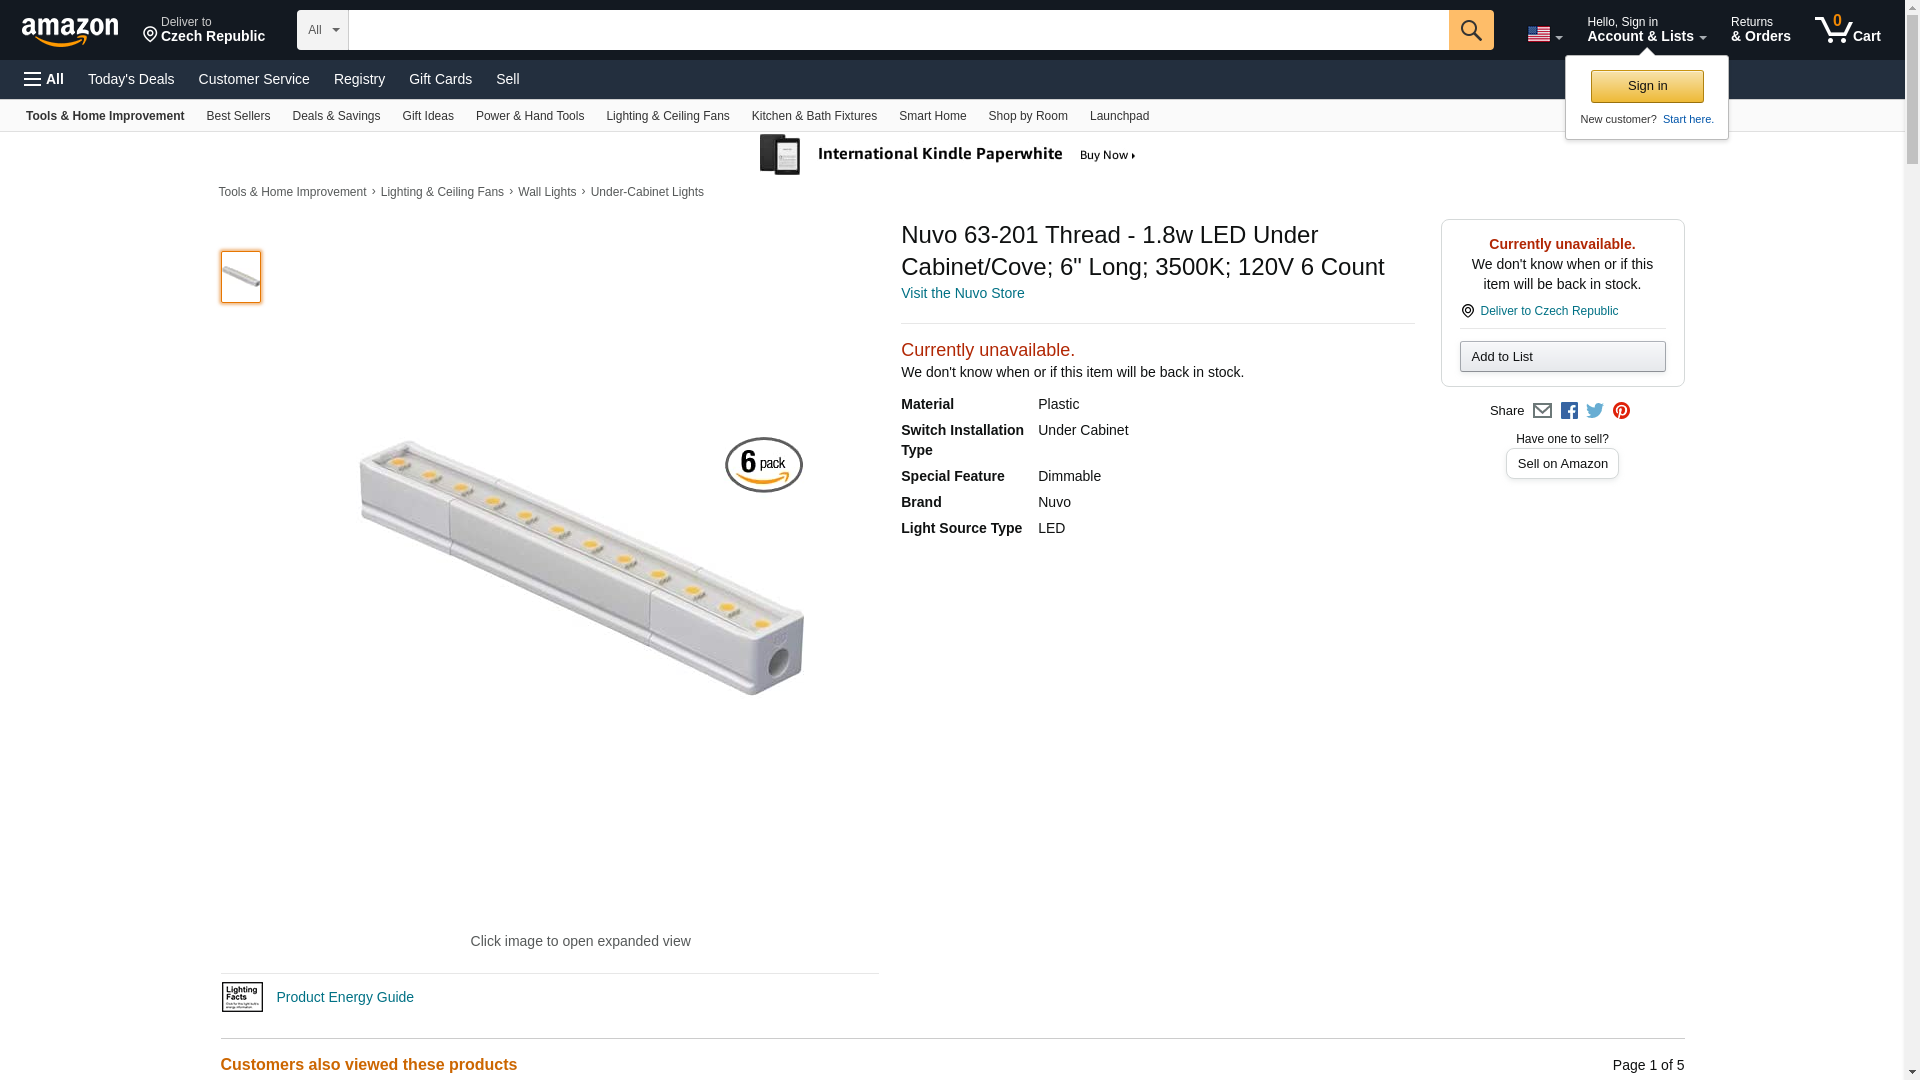Open the All hamburger menu

coord(44,79)
